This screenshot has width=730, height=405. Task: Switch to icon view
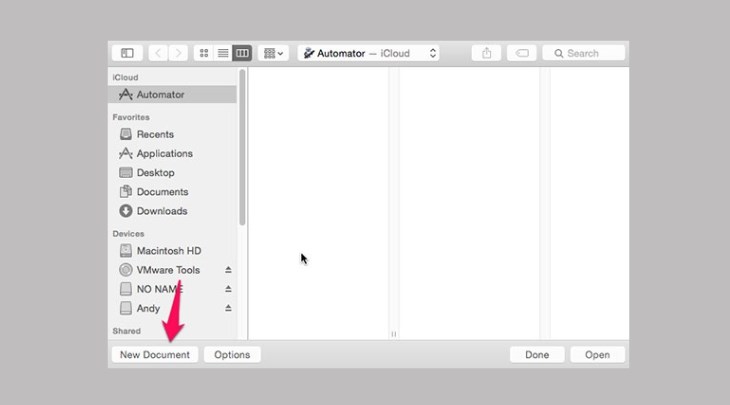coord(203,53)
